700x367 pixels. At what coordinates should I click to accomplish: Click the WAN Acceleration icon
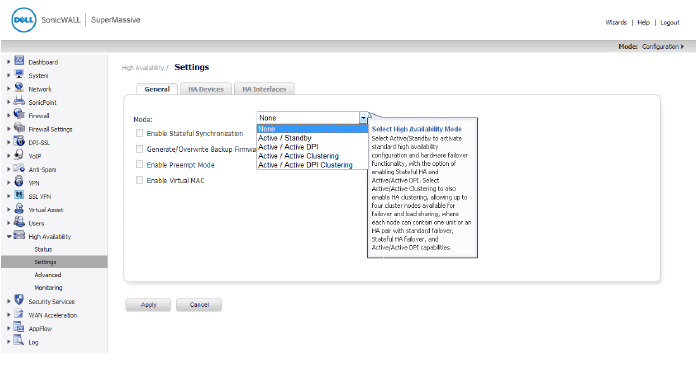click(19, 314)
